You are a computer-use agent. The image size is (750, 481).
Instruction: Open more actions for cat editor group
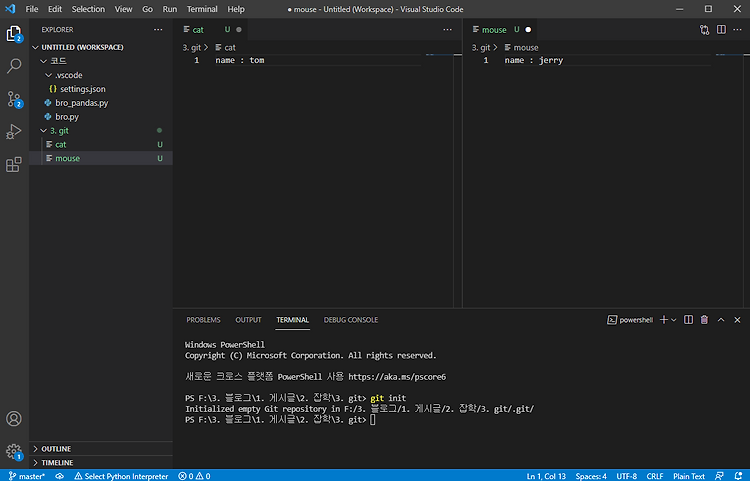tap(447, 30)
